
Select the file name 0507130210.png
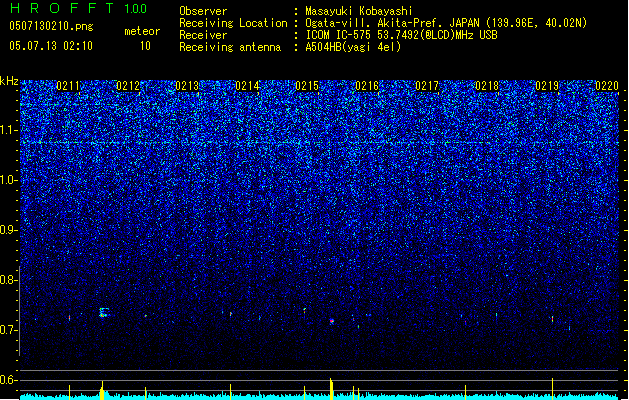tap(51, 26)
